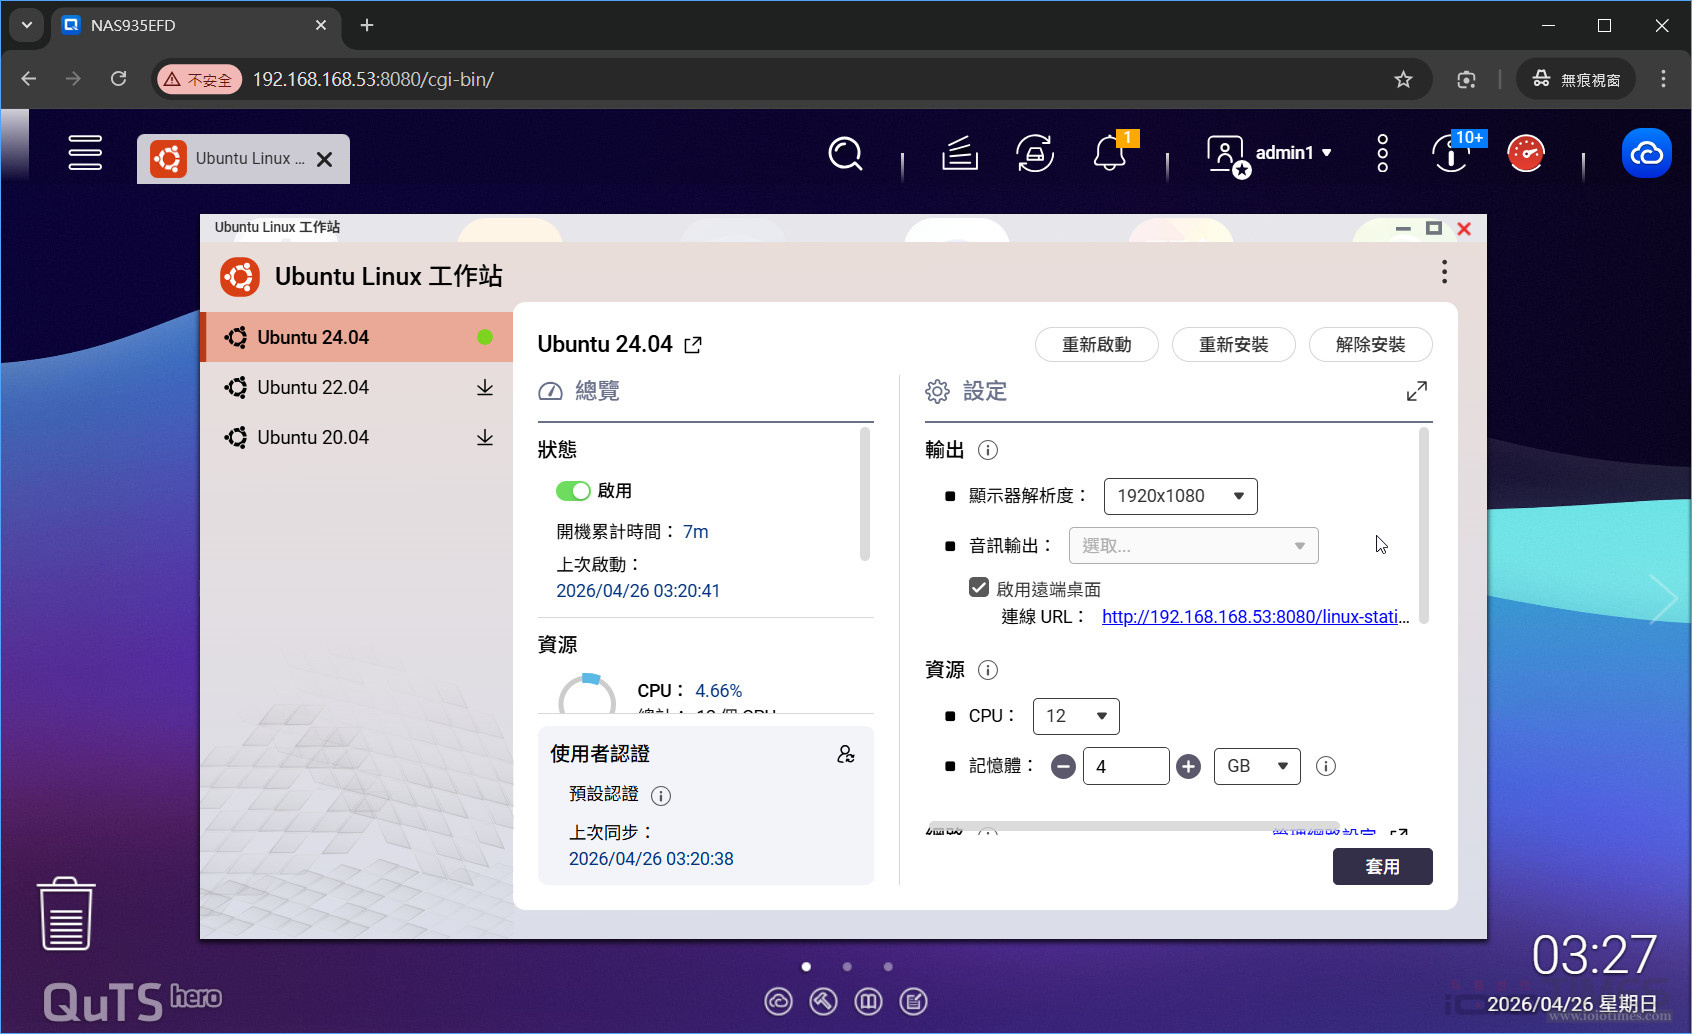Download Ubuntu 22.04 via arrow icon
The height and width of the screenshot is (1034, 1692).
[x=485, y=388]
